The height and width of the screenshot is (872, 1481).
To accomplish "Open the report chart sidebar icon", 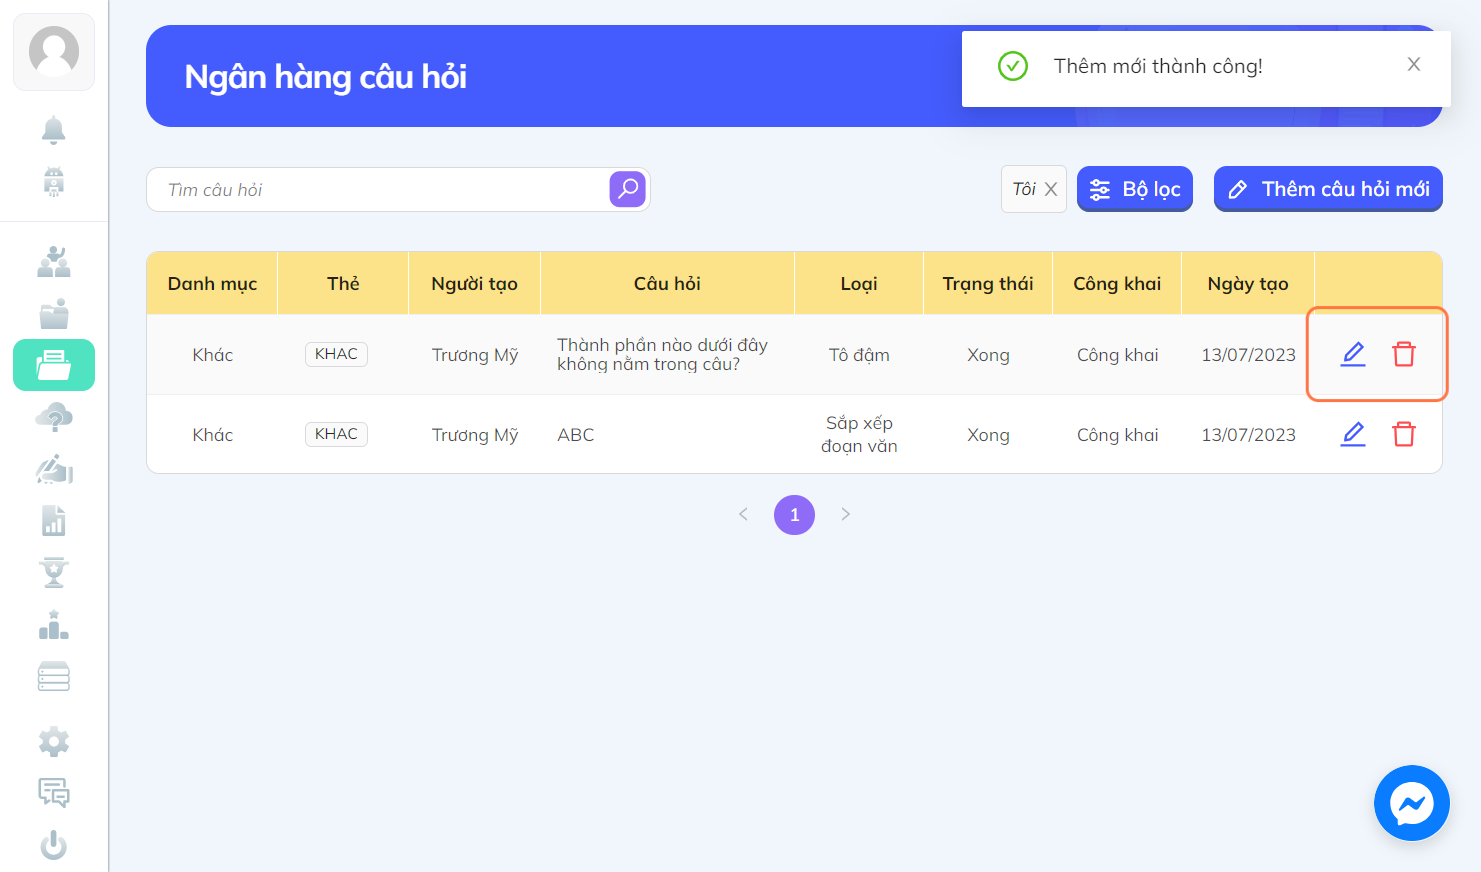I will coord(54,521).
